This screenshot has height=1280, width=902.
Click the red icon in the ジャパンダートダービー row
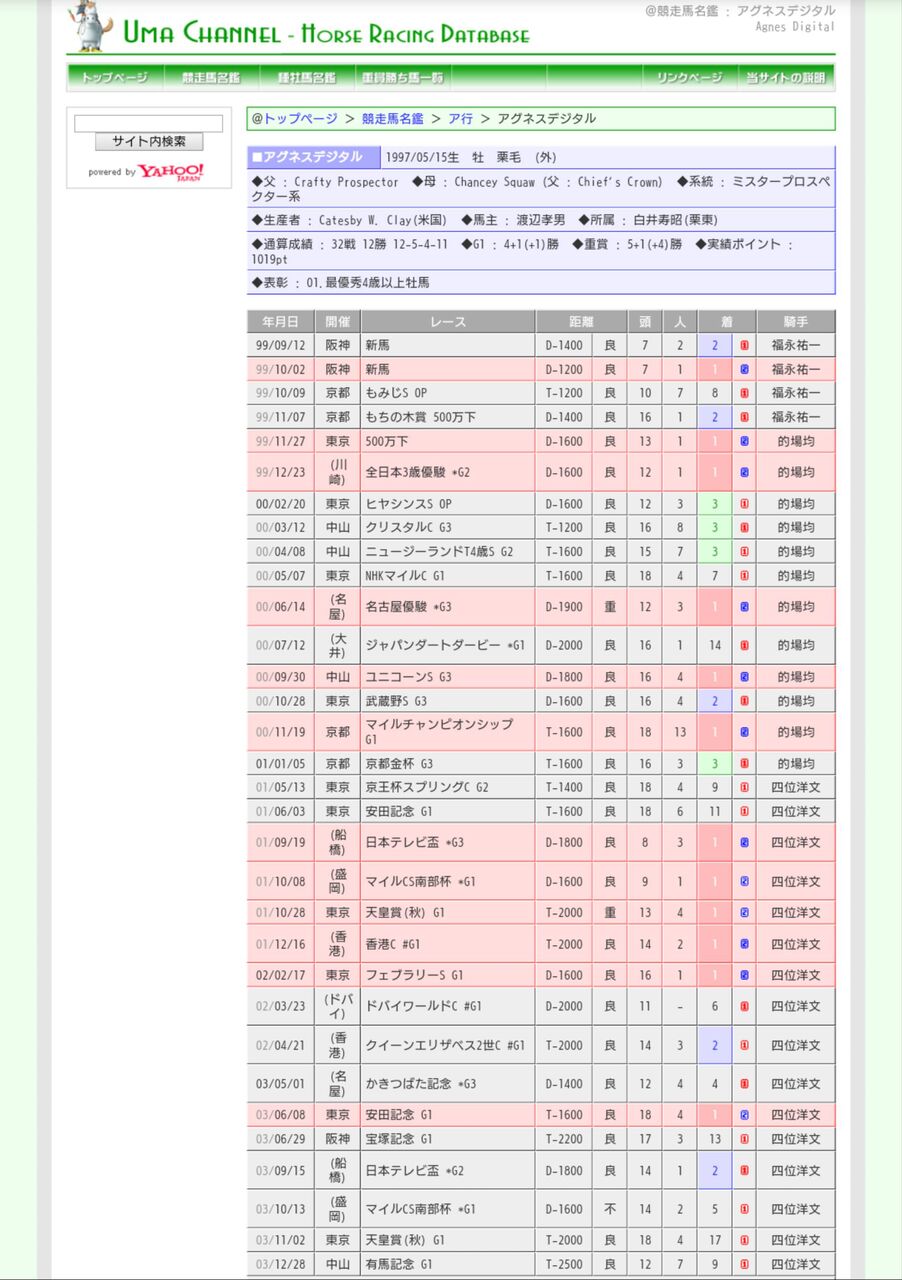(x=744, y=646)
